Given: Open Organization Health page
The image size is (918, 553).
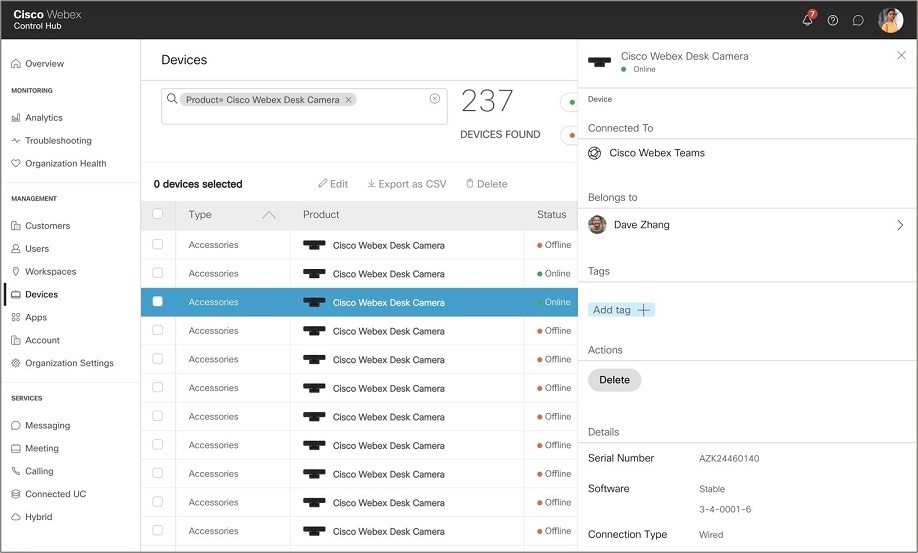Looking at the screenshot, I should (x=66, y=163).
